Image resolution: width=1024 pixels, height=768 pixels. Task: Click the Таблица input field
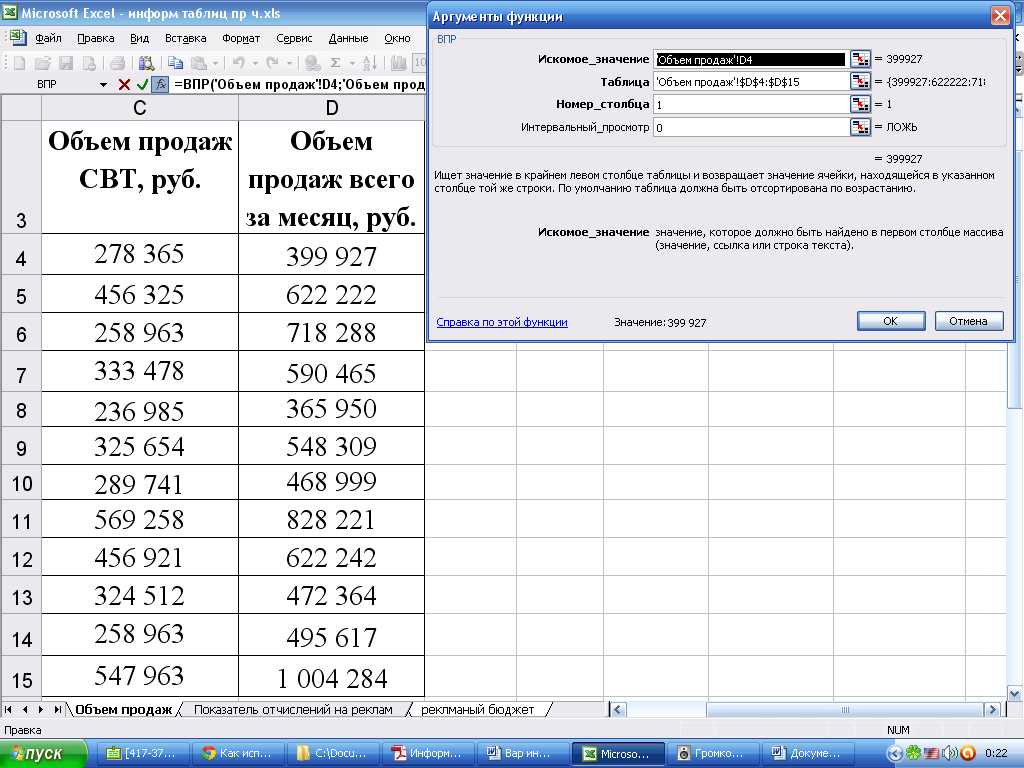(x=751, y=82)
